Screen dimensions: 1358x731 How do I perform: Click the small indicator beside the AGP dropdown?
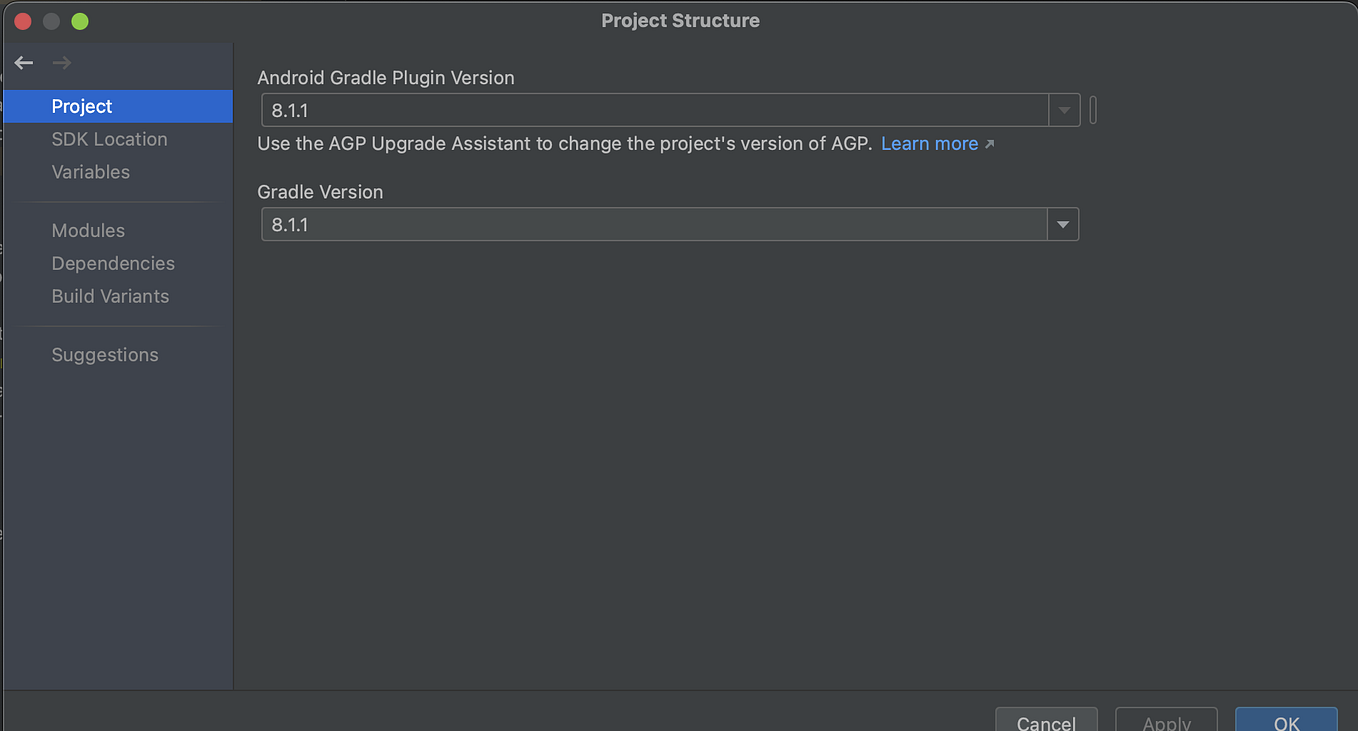pos(1092,110)
